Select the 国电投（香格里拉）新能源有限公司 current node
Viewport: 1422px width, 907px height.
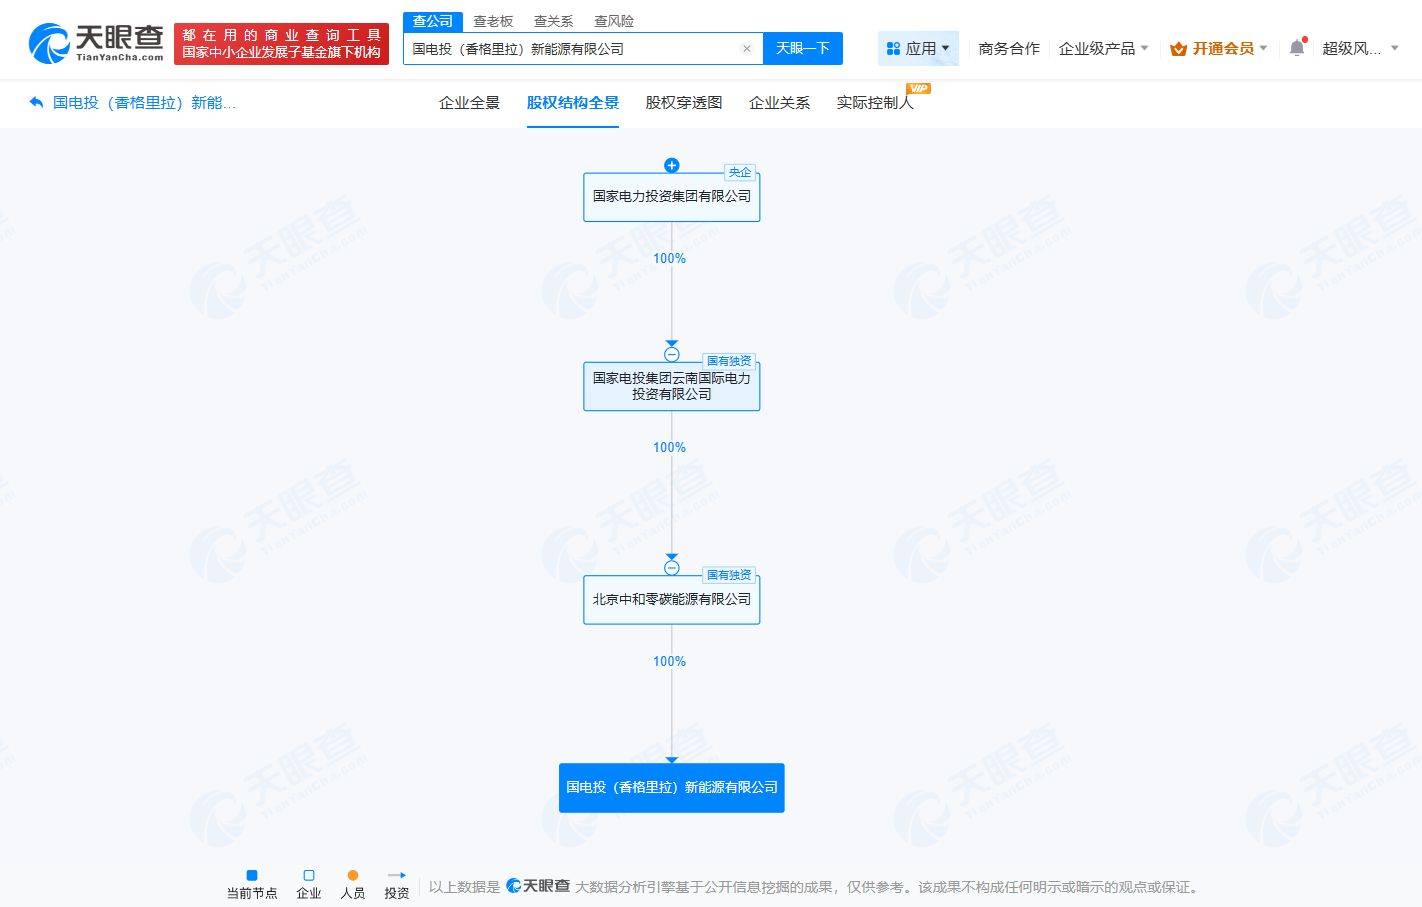point(672,788)
